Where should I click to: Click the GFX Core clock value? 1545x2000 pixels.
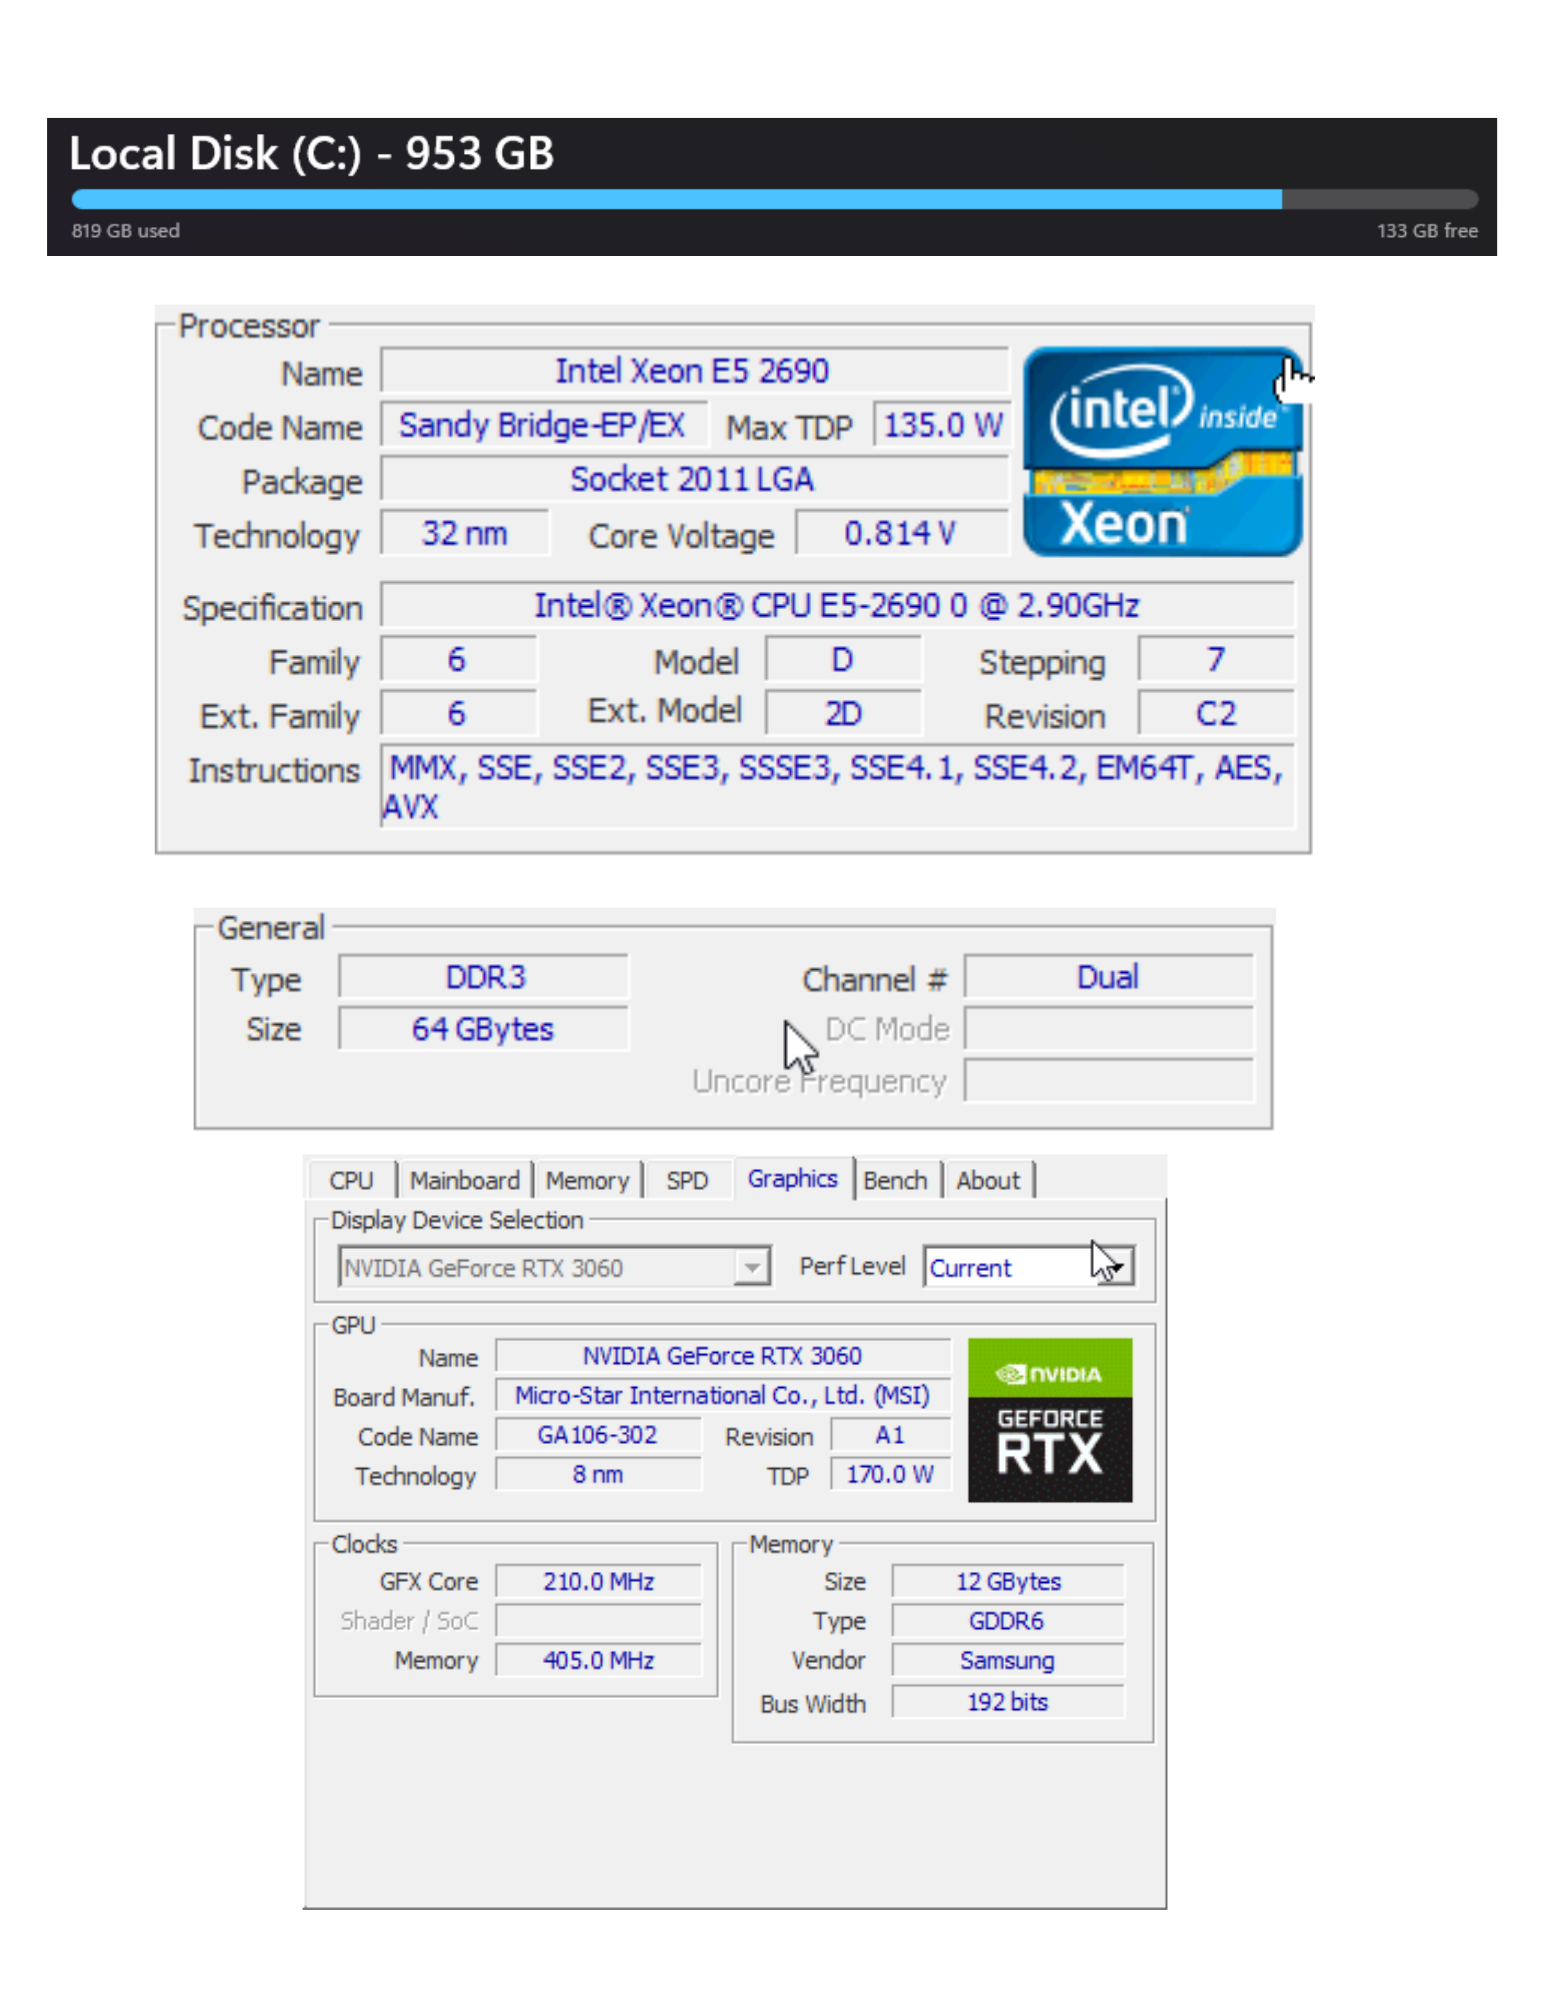[598, 1581]
